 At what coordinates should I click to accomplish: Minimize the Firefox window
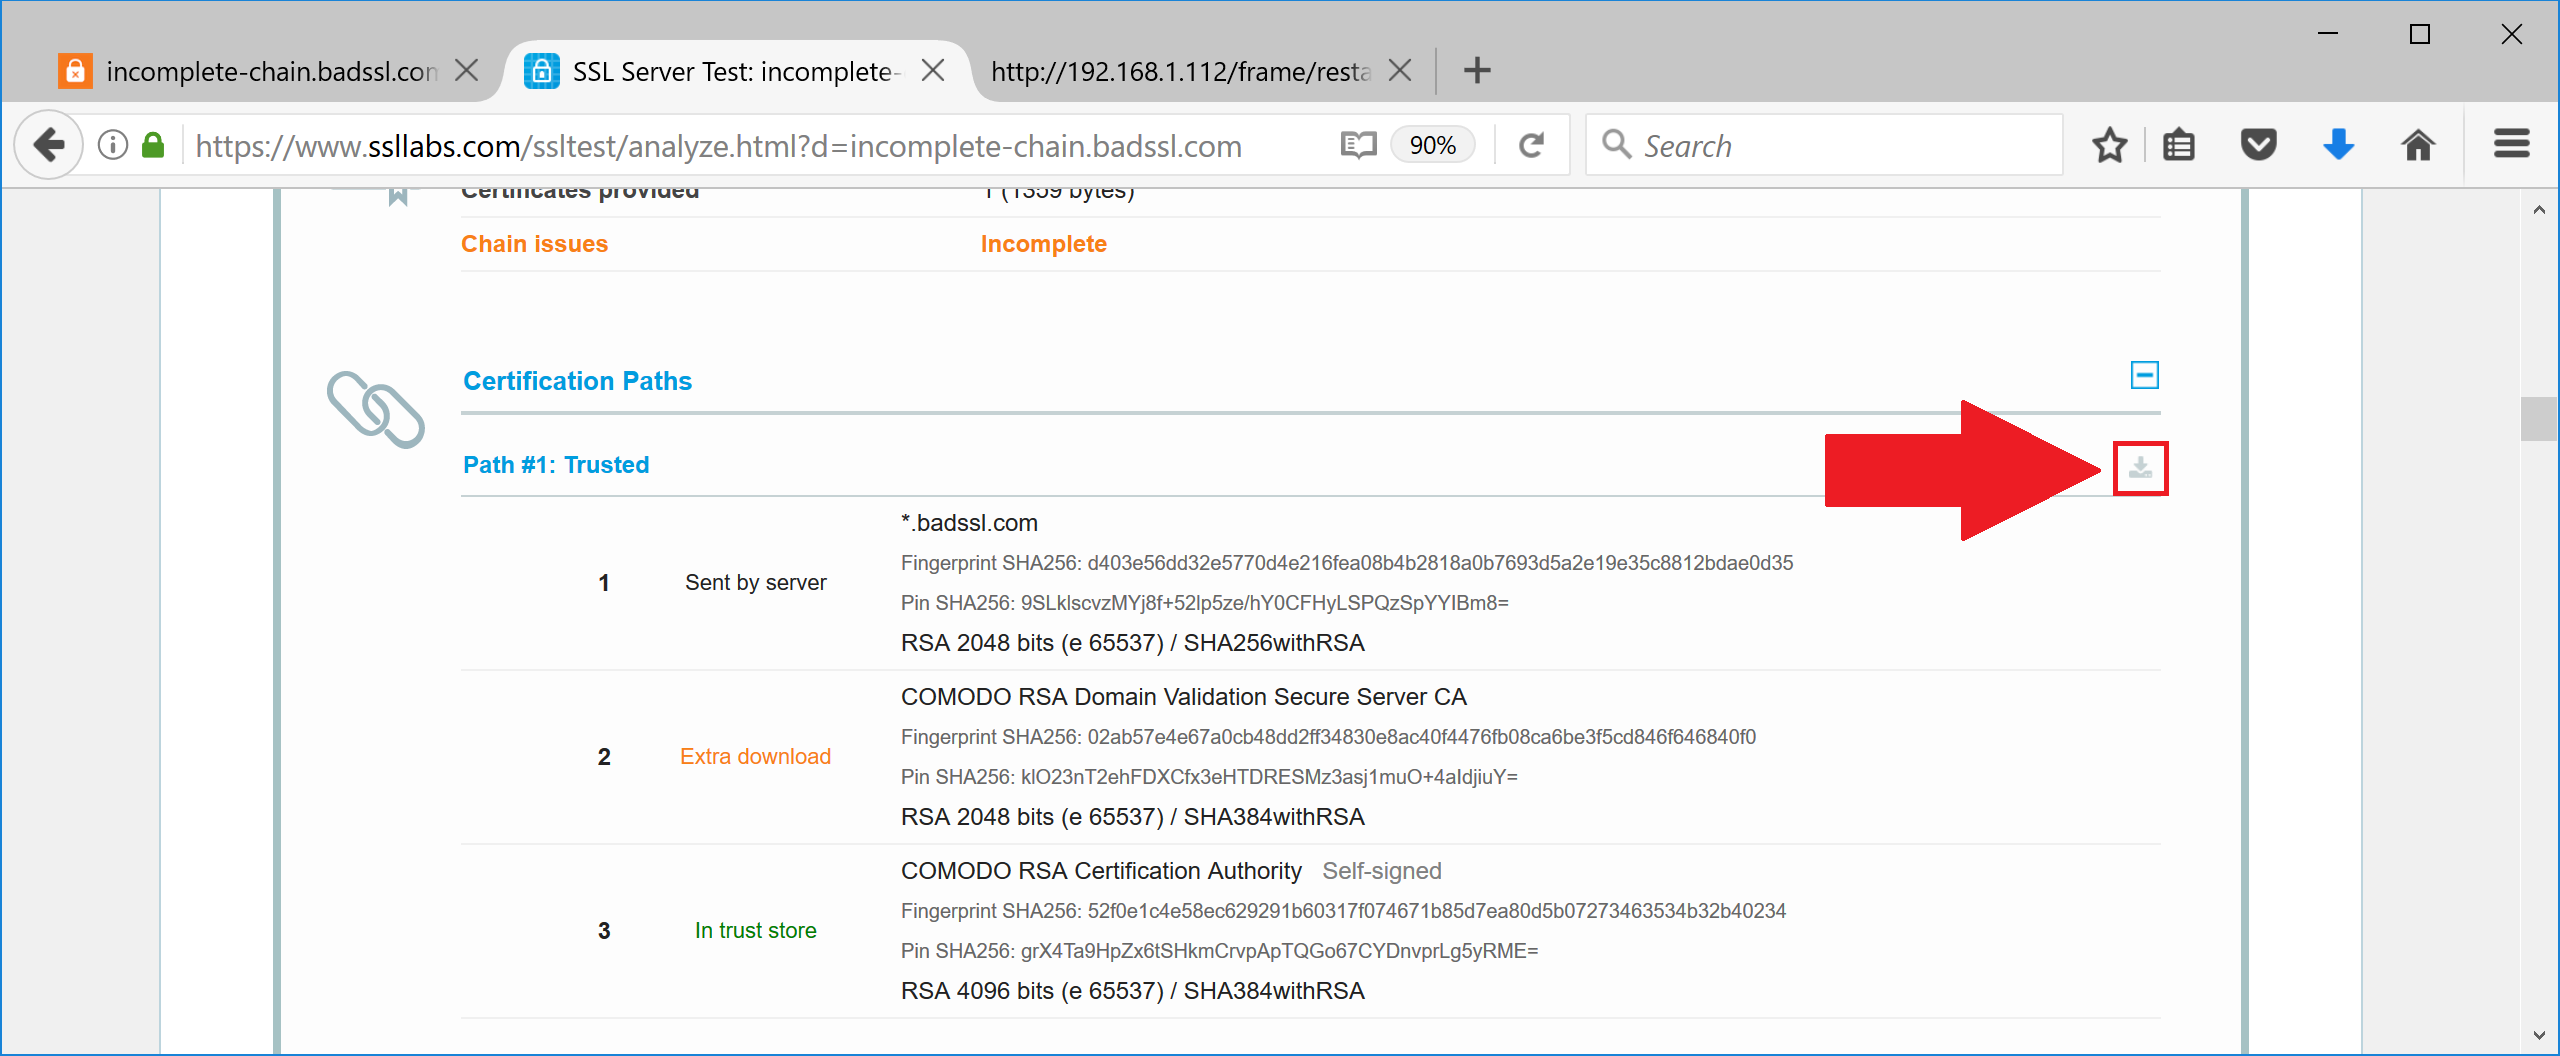coord(2328,34)
